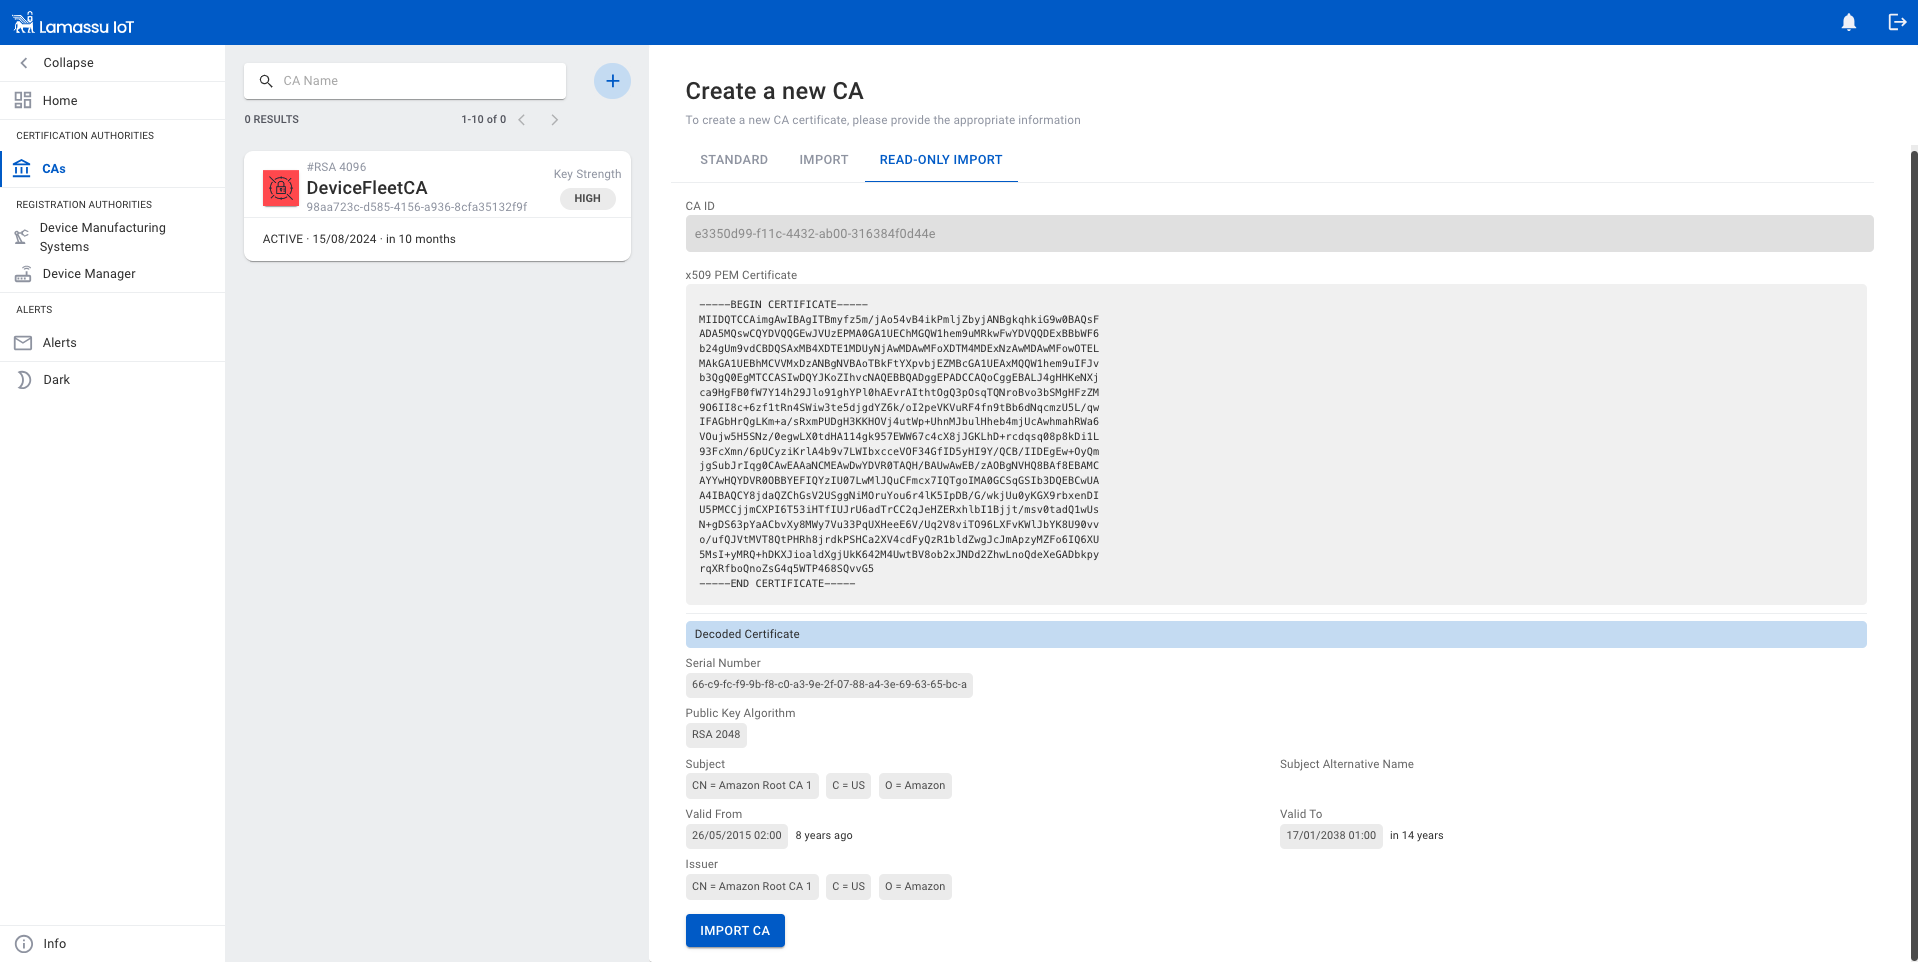Viewport: 1918px width, 962px height.
Task: Click inside the x509 PEM Certificate textbox
Action: coord(1275,444)
